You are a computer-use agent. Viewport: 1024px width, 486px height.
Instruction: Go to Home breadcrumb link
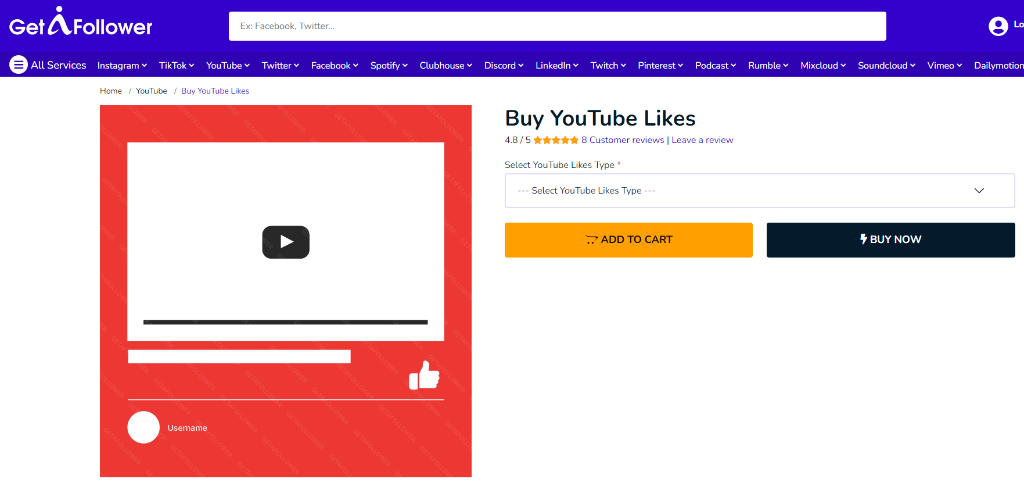tap(111, 91)
